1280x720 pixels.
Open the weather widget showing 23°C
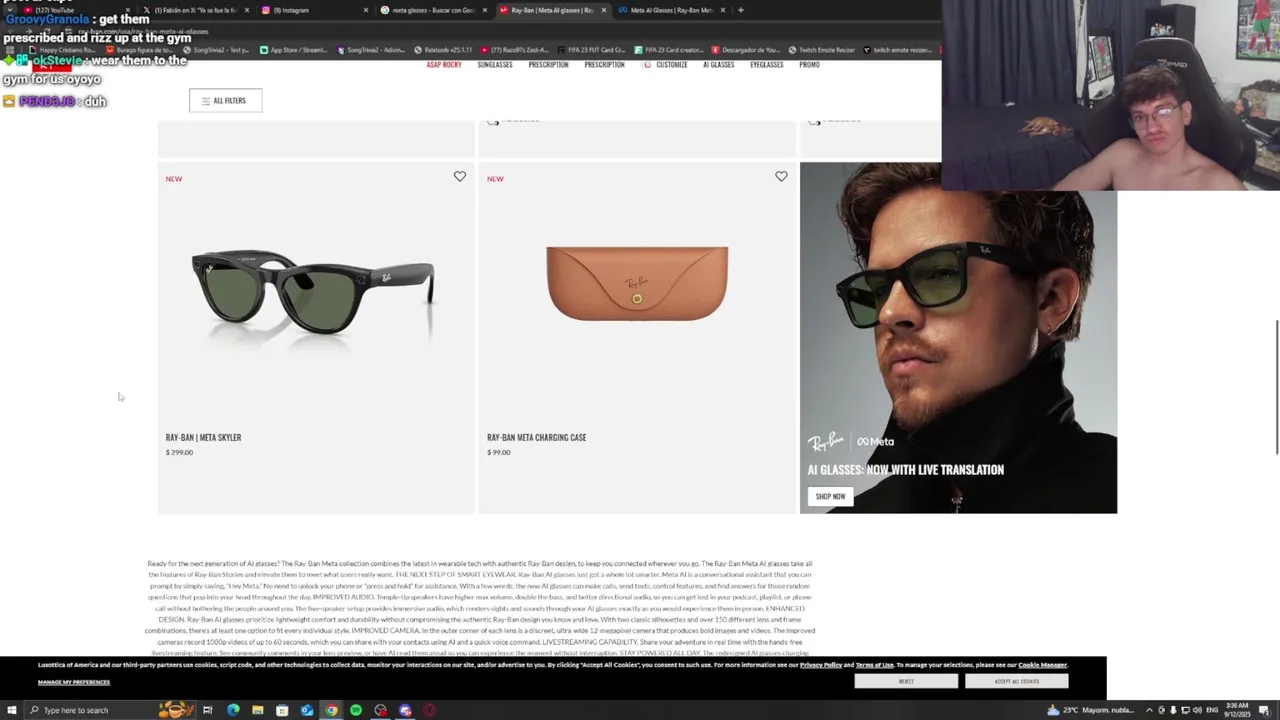[1093, 710]
